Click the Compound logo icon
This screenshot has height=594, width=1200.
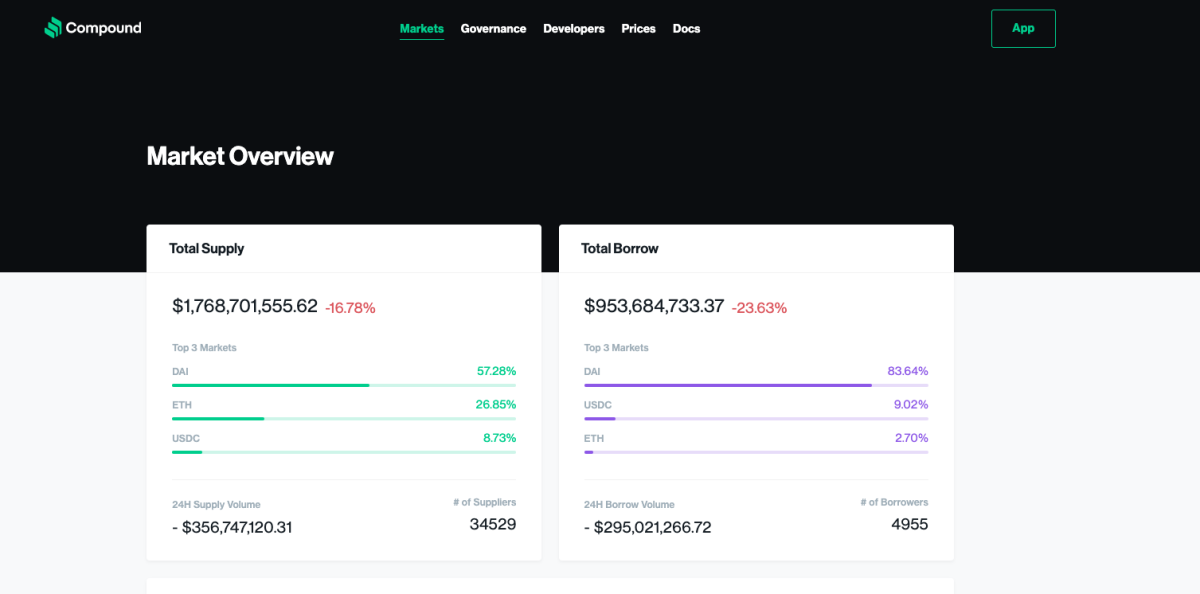pyautogui.click(x=53, y=28)
